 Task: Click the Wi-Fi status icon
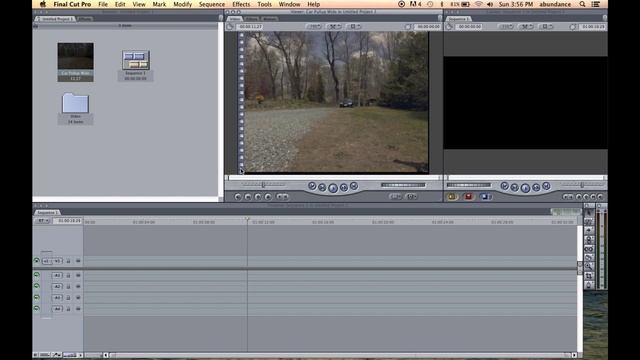(478, 4)
